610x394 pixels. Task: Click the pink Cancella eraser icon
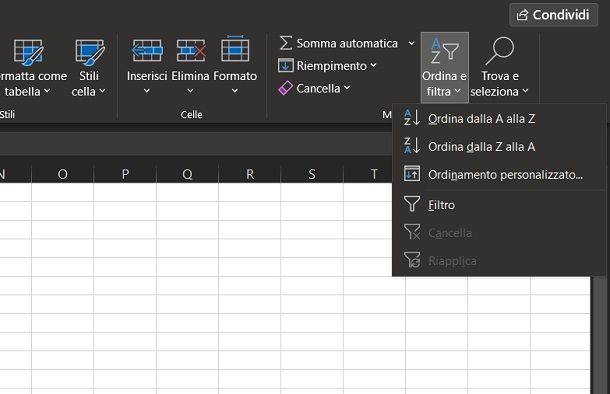[286, 88]
